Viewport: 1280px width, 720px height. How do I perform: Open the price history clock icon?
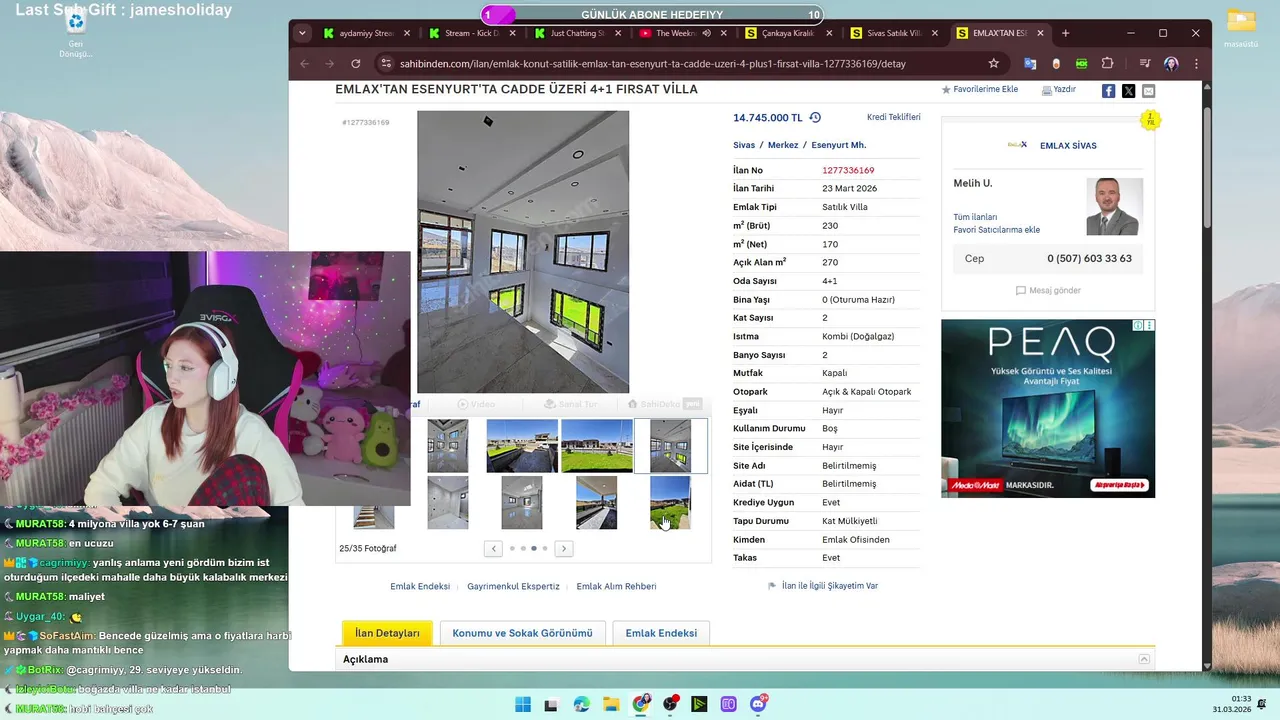[x=815, y=117]
